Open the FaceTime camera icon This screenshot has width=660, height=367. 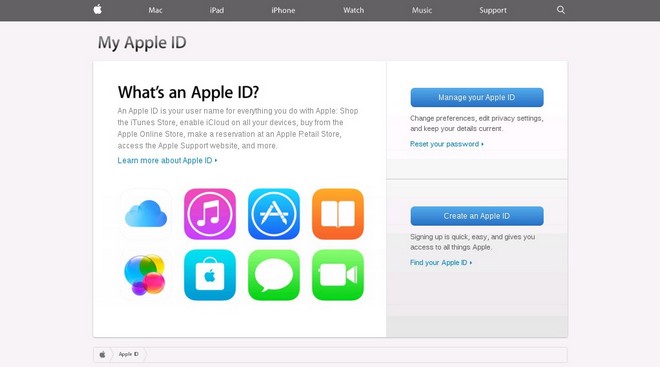click(x=338, y=275)
